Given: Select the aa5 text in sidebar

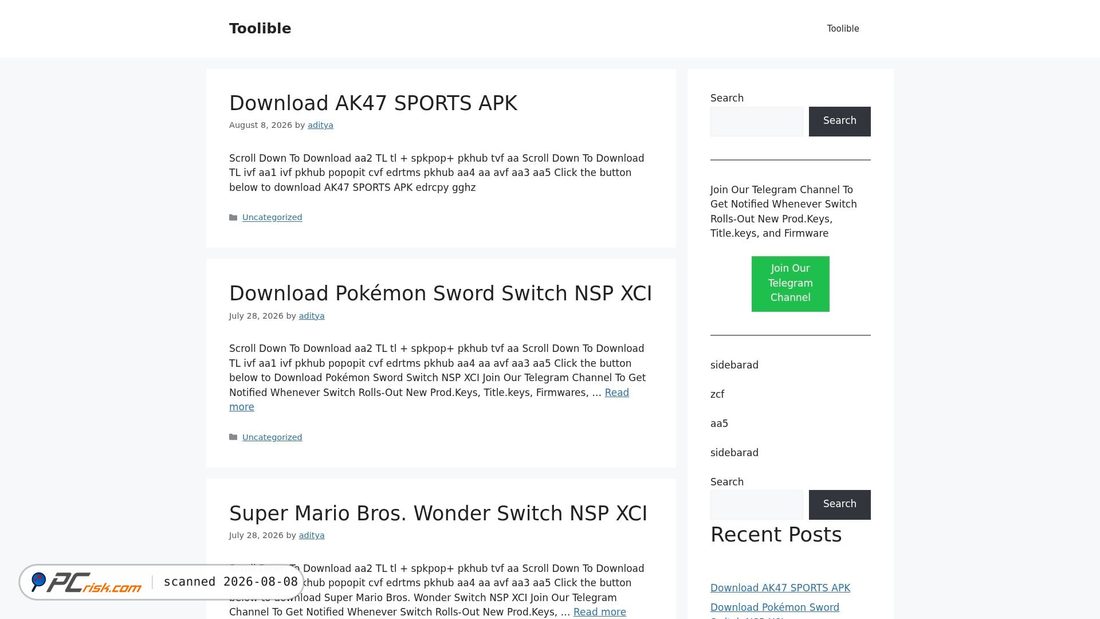Looking at the screenshot, I should click(719, 424).
